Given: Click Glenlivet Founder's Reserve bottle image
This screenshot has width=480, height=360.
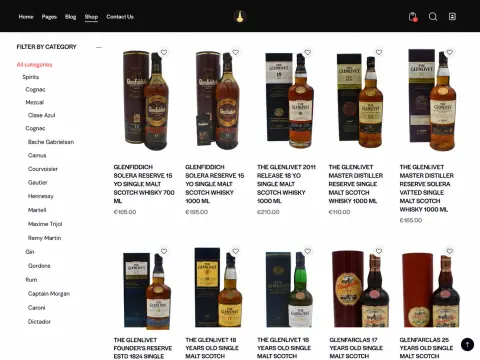Looking at the screenshot, I should click(x=147, y=291).
